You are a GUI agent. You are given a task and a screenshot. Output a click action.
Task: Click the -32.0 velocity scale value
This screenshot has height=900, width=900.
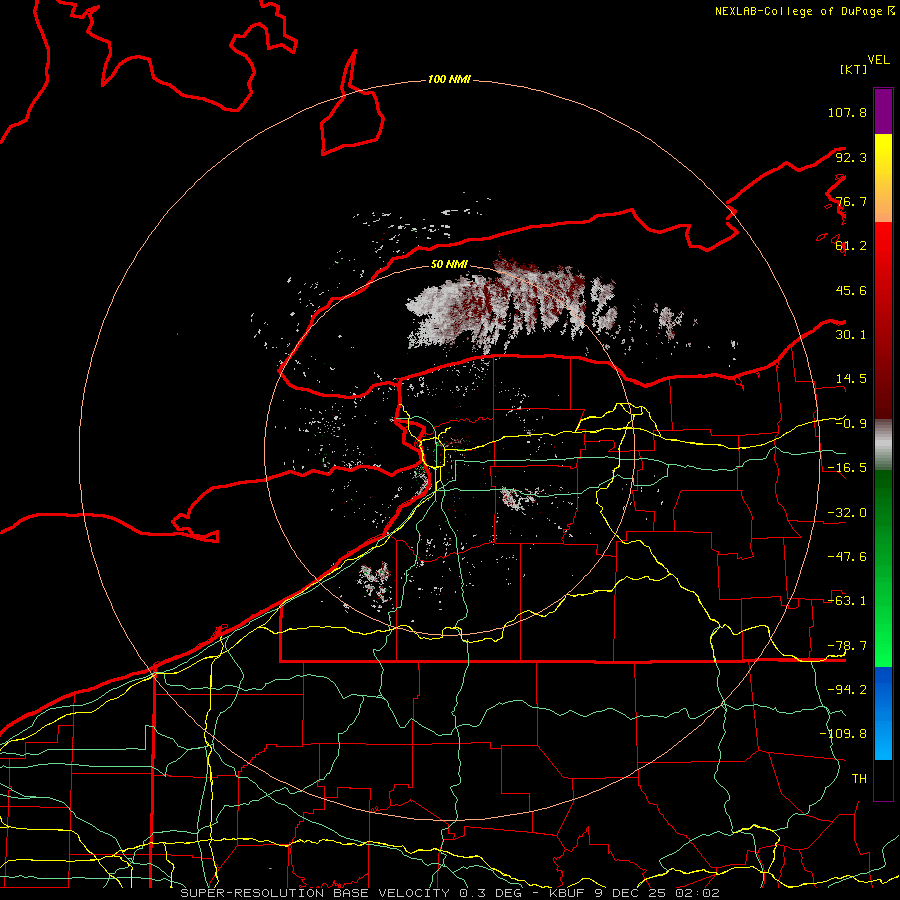[x=847, y=513]
